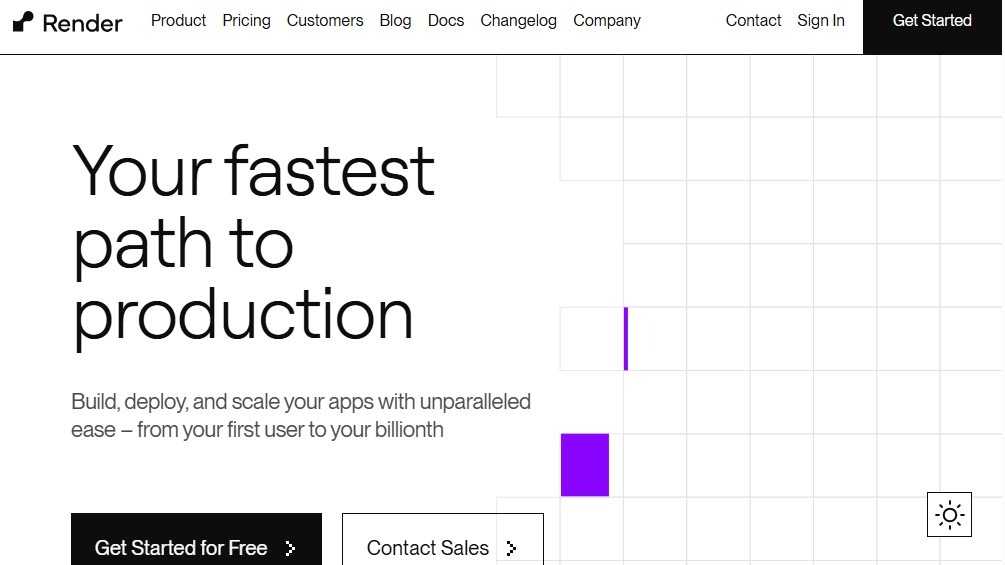
Task: Toggle the sun light/dark theme button
Action: click(x=949, y=515)
